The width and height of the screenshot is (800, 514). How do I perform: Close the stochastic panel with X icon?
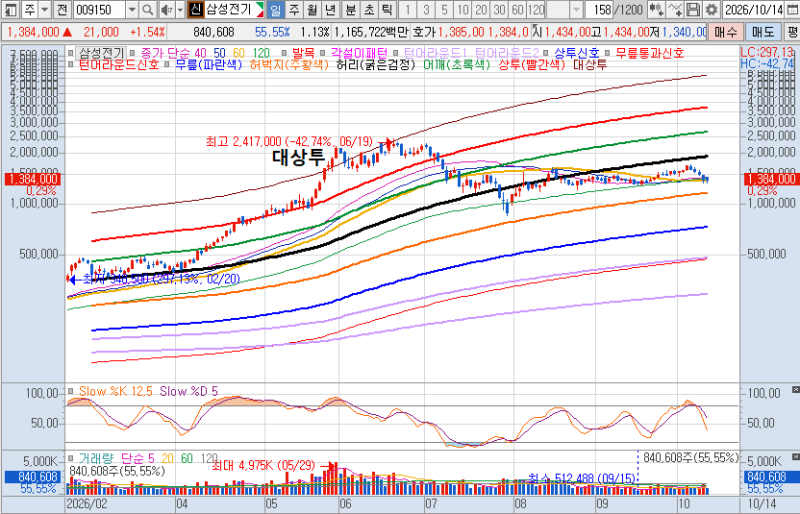(x=795, y=389)
